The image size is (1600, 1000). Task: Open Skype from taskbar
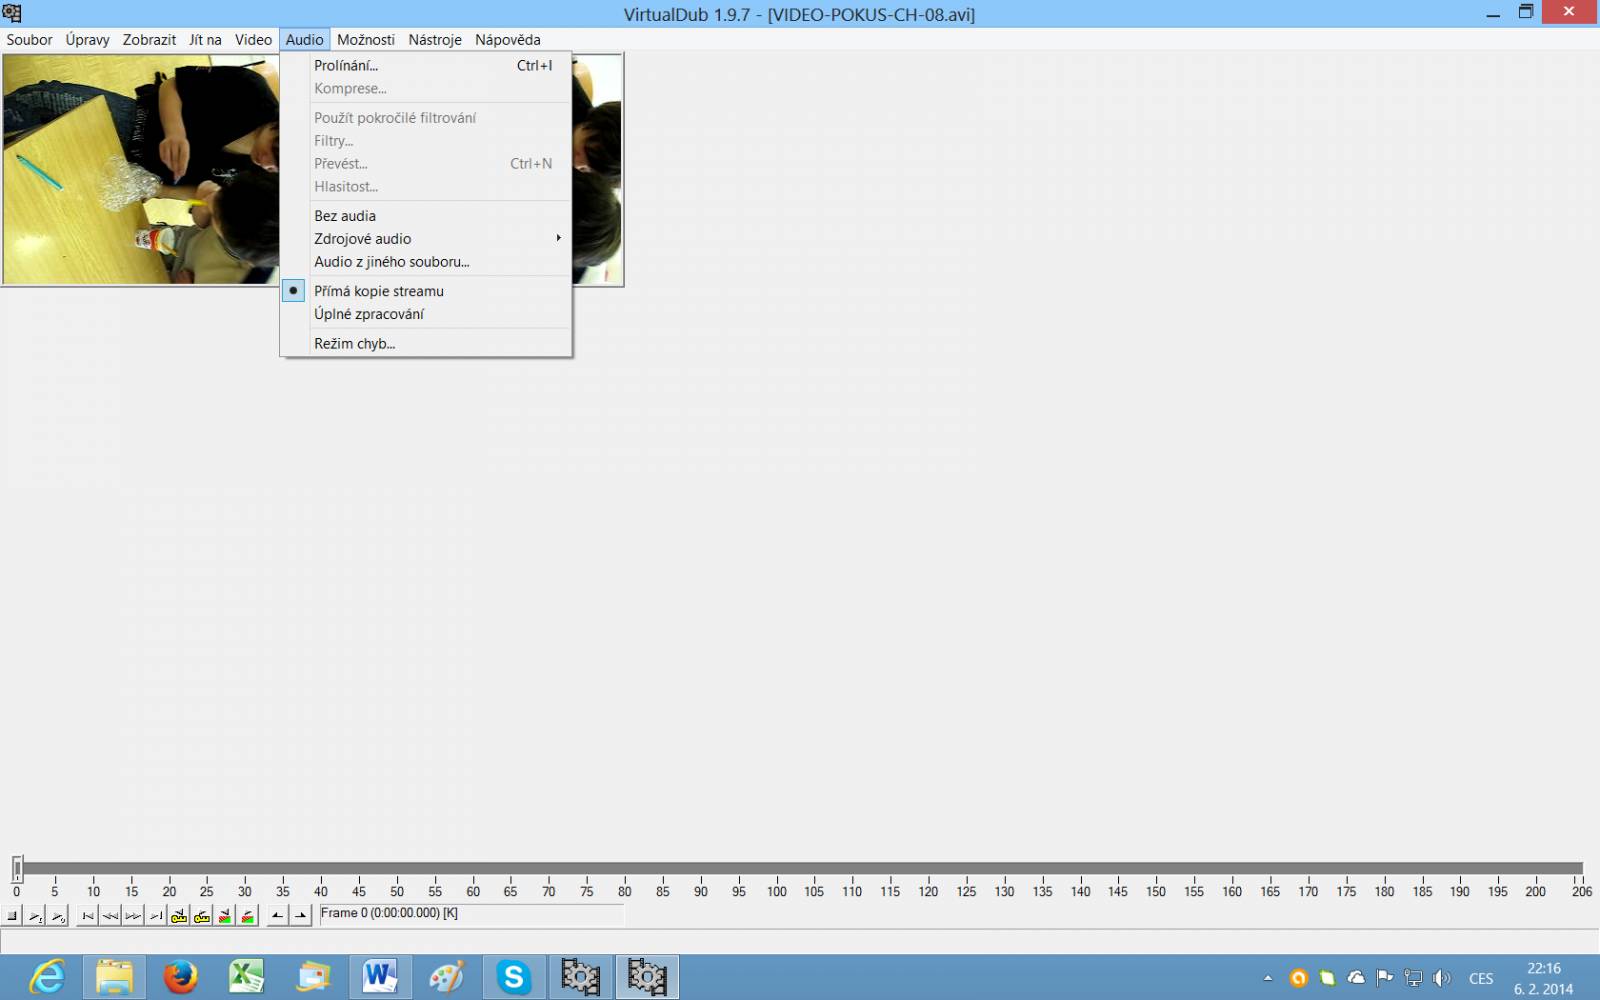coord(513,977)
